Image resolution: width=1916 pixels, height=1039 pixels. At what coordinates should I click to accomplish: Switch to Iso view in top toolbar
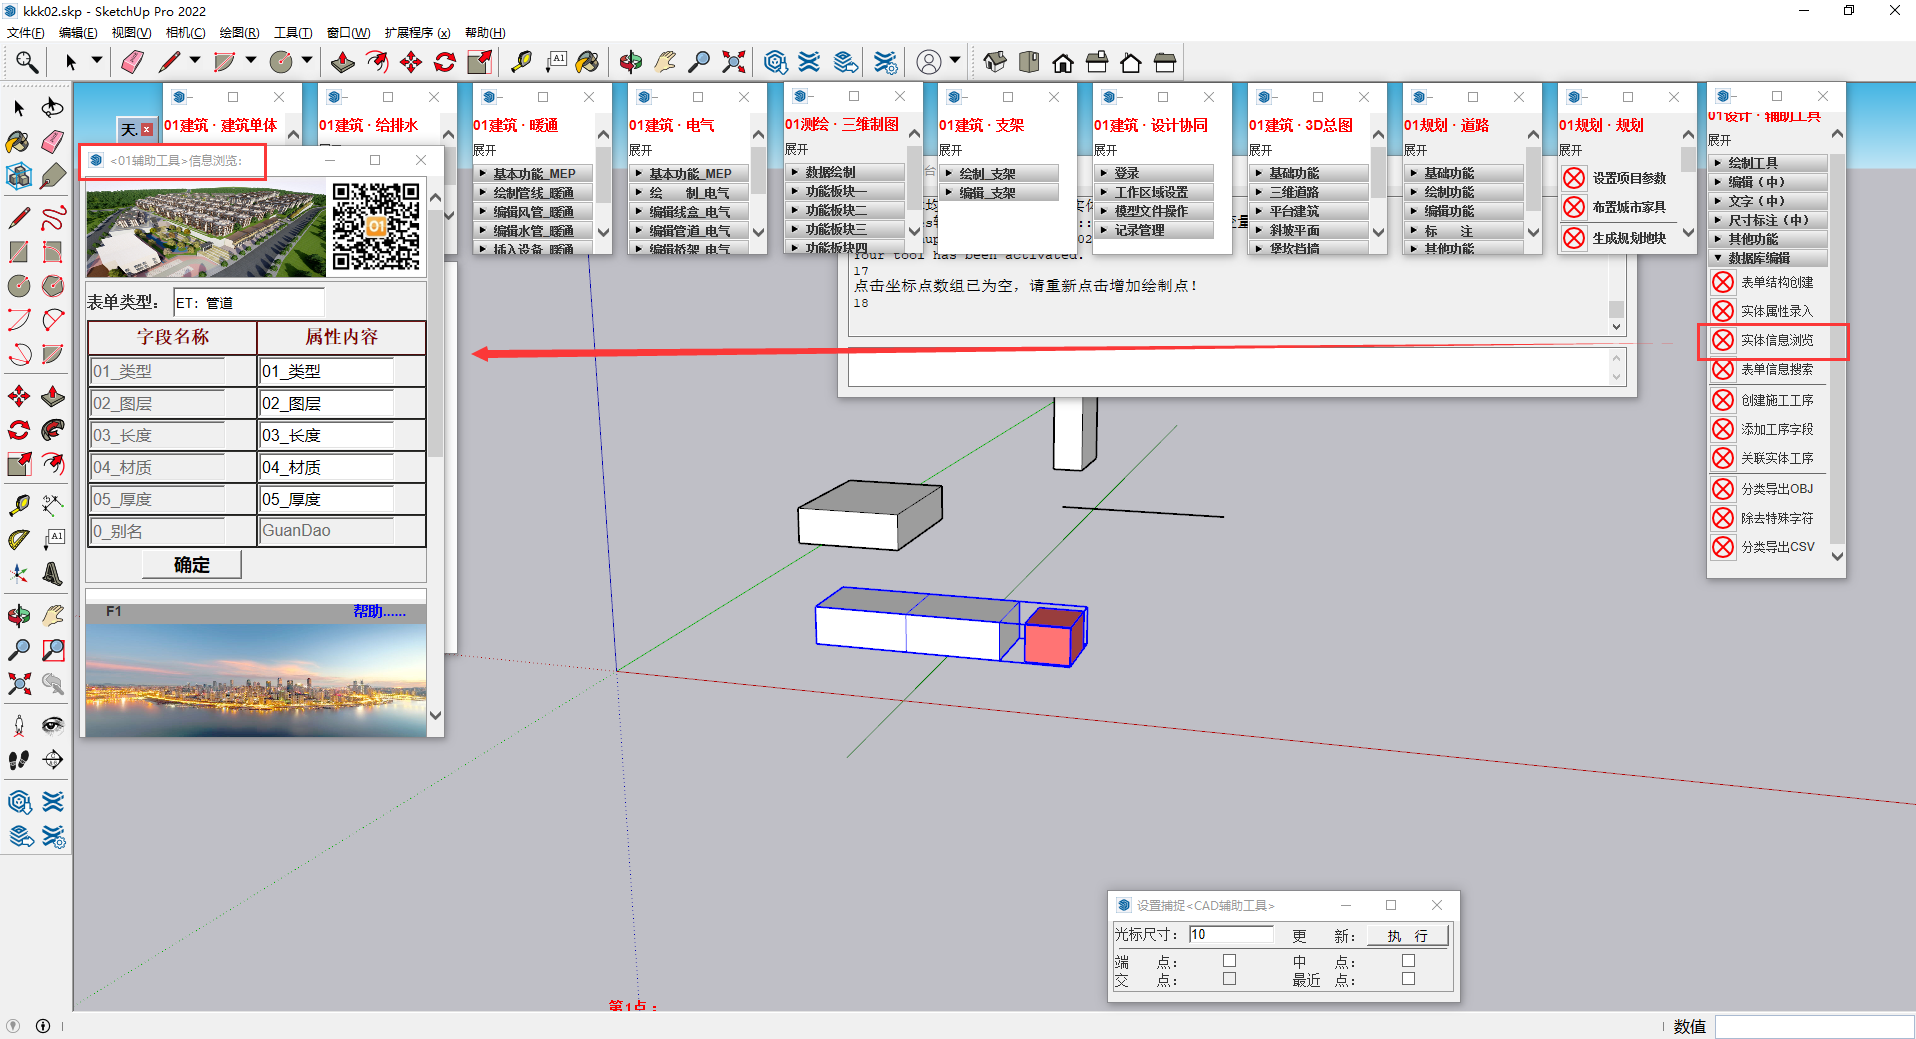(994, 62)
